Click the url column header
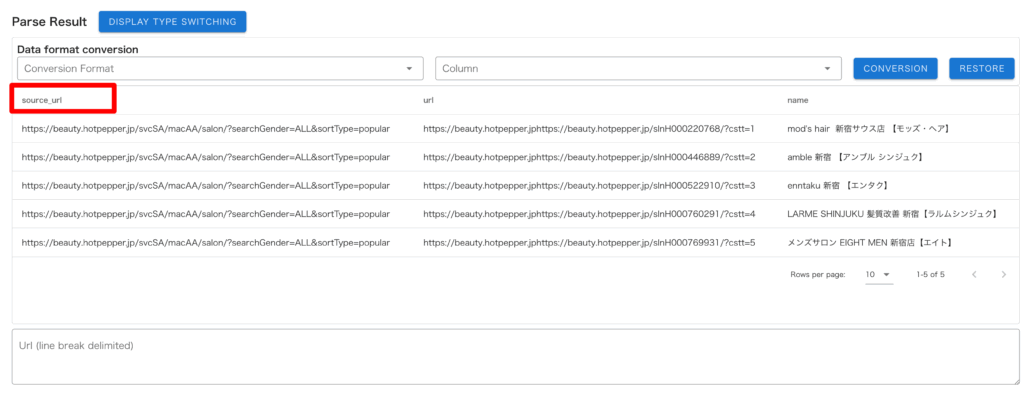 [428, 100]
